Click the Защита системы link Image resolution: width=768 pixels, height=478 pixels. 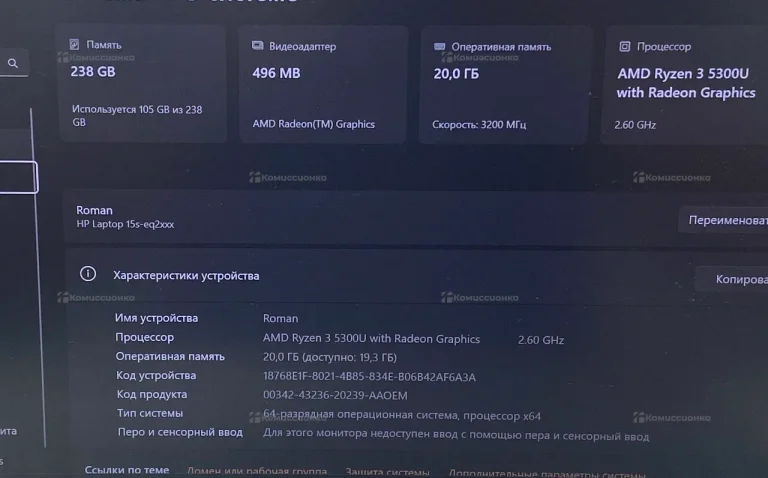(x=387, y=472)
